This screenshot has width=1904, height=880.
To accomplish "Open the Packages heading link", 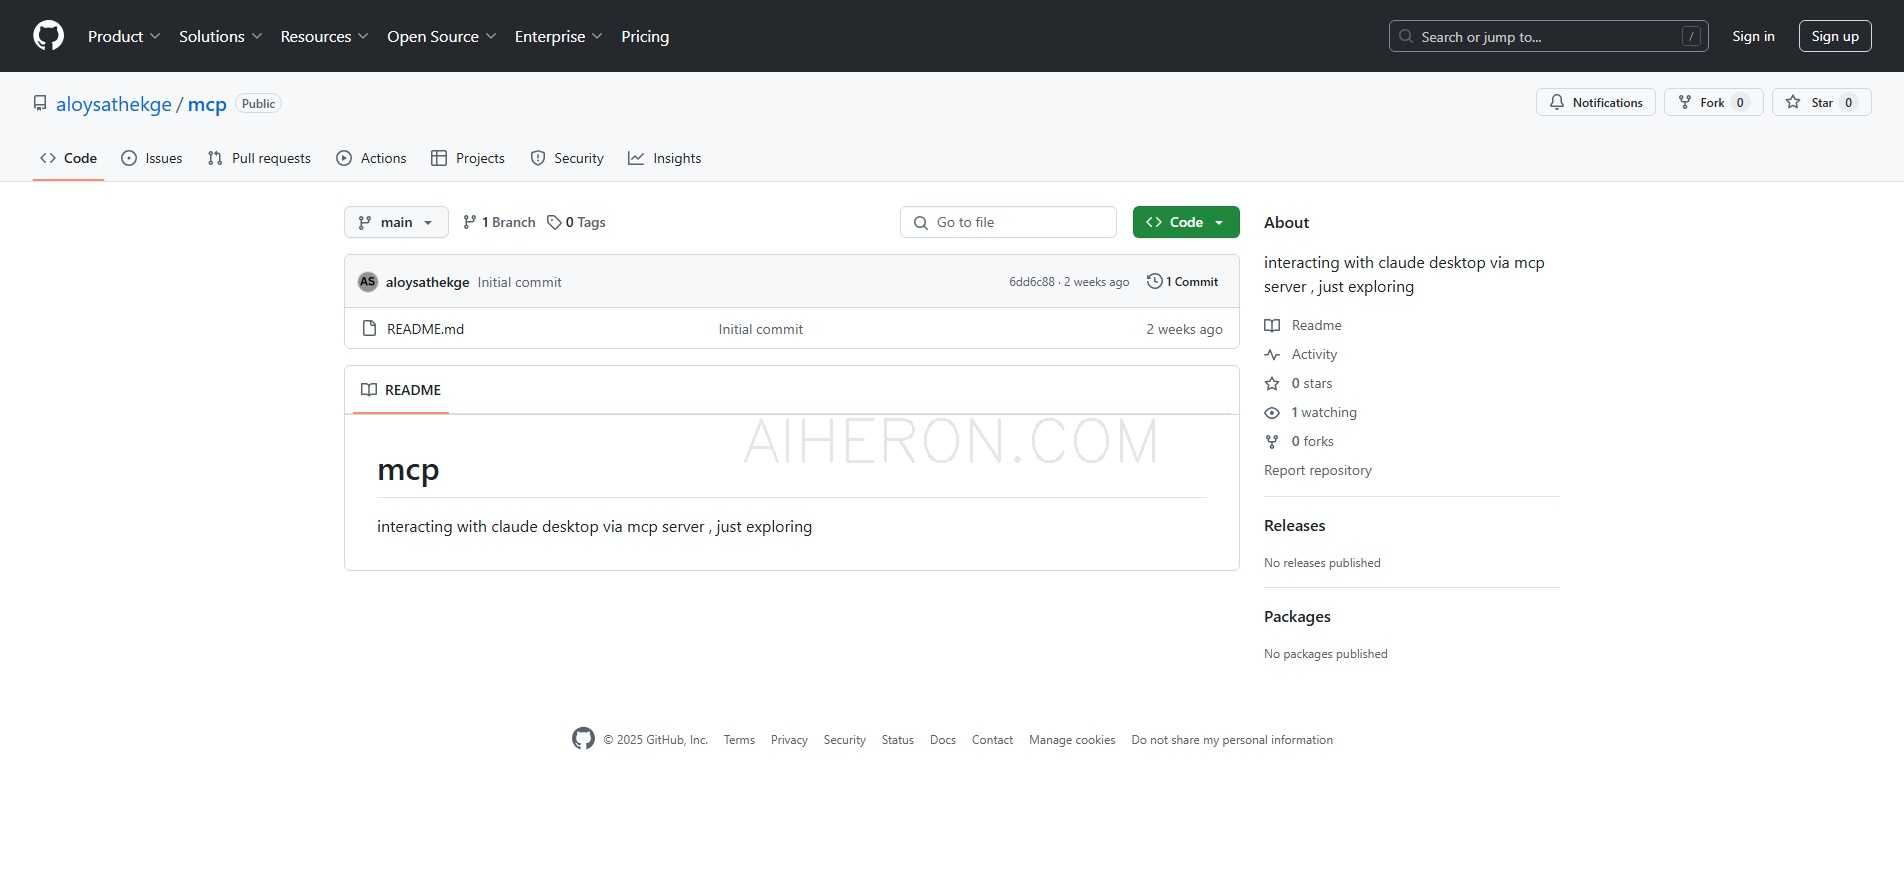I will pos(1297,616).
